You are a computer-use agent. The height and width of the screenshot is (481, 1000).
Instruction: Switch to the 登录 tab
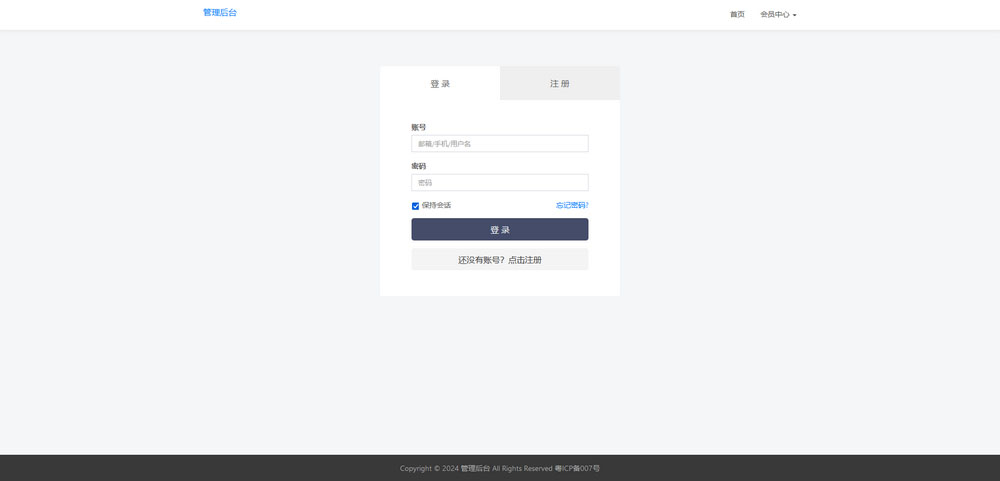[440, 84]
